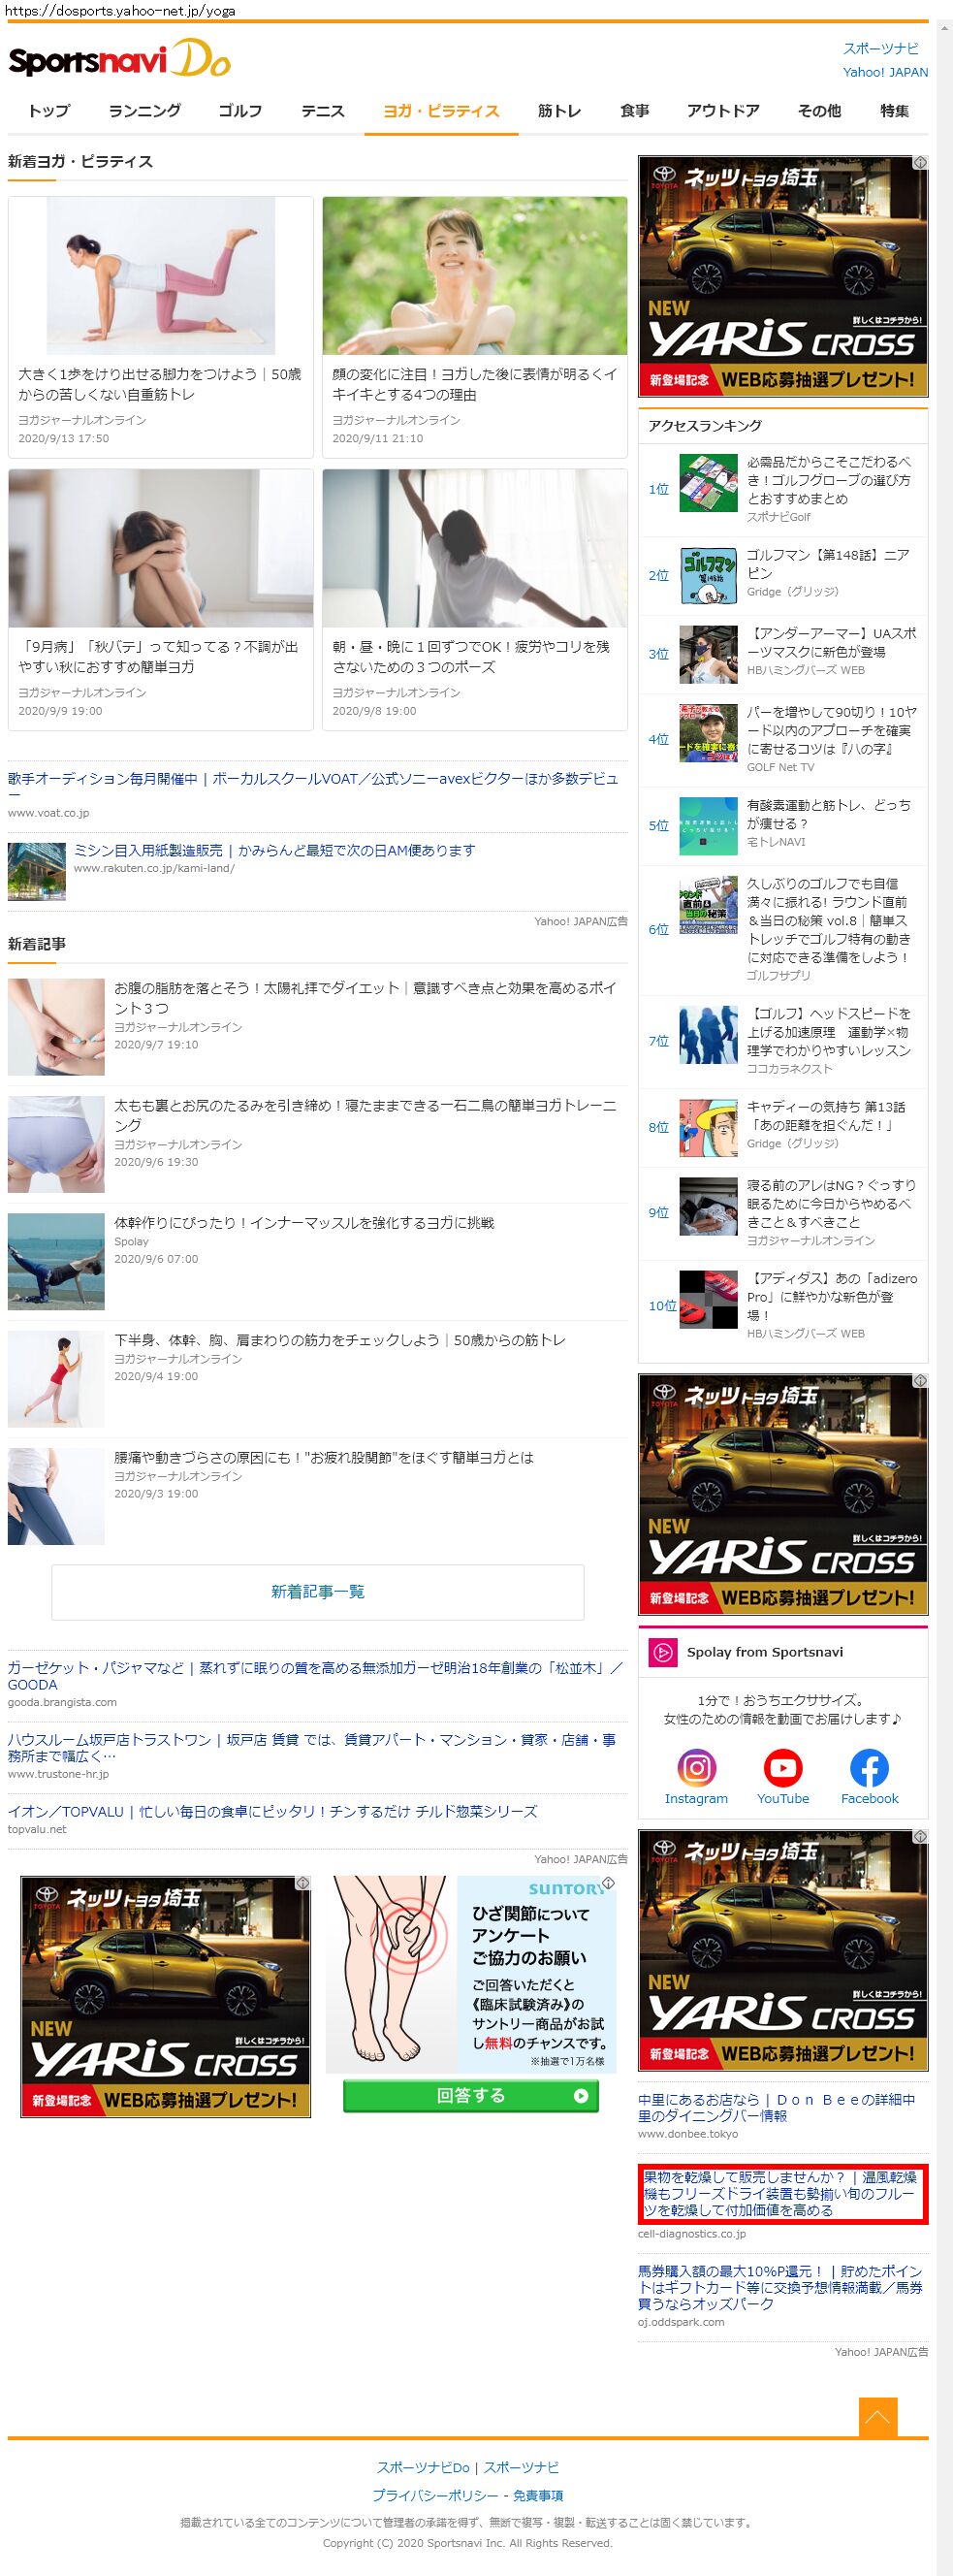
Task: Open ranking 2位 ゴルフマン【第148話】
Action: (829, 564)
